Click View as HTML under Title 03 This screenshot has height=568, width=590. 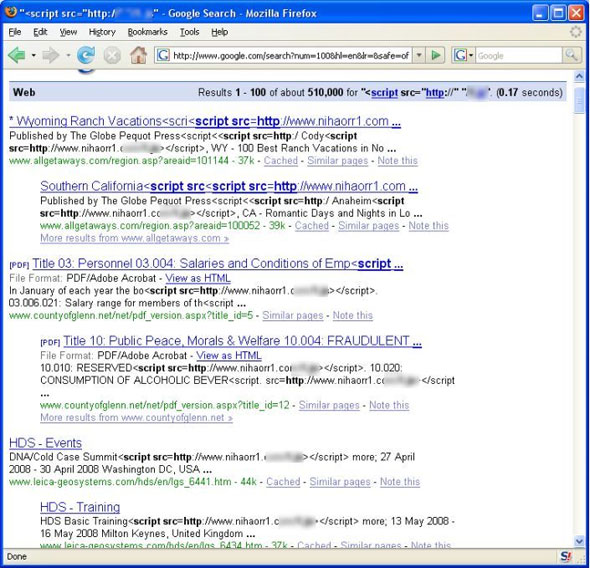[x=198, y=278]
